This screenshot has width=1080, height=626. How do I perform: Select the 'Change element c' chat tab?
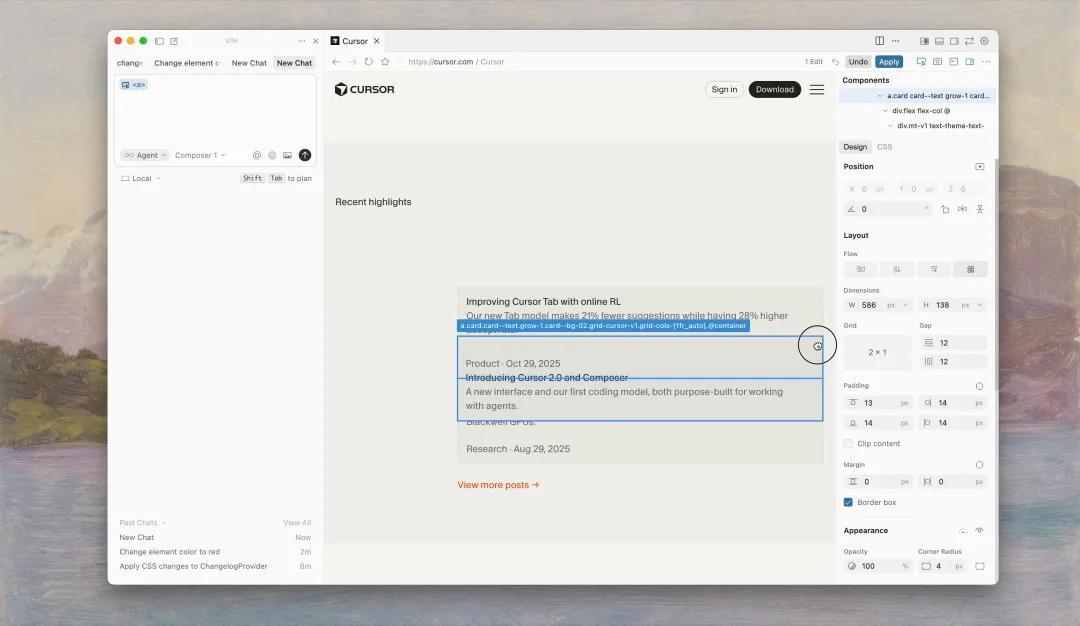tap(187, 63)
